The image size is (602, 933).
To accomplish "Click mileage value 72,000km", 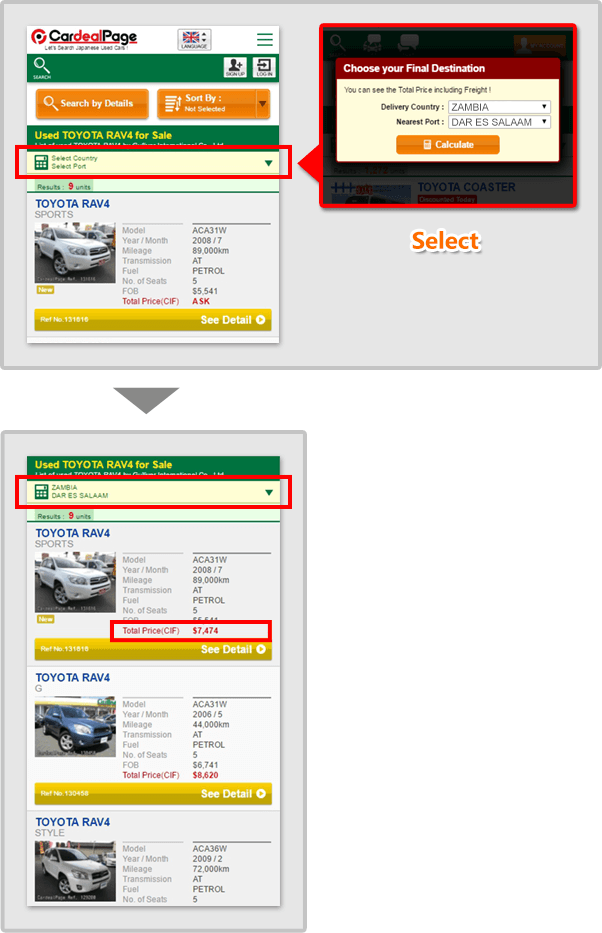I will click(211, 869).
